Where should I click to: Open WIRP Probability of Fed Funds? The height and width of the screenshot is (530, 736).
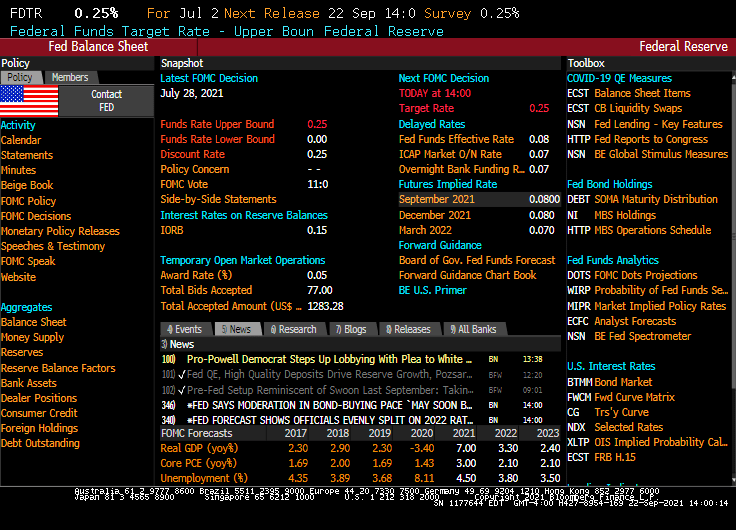pos(644,291)
